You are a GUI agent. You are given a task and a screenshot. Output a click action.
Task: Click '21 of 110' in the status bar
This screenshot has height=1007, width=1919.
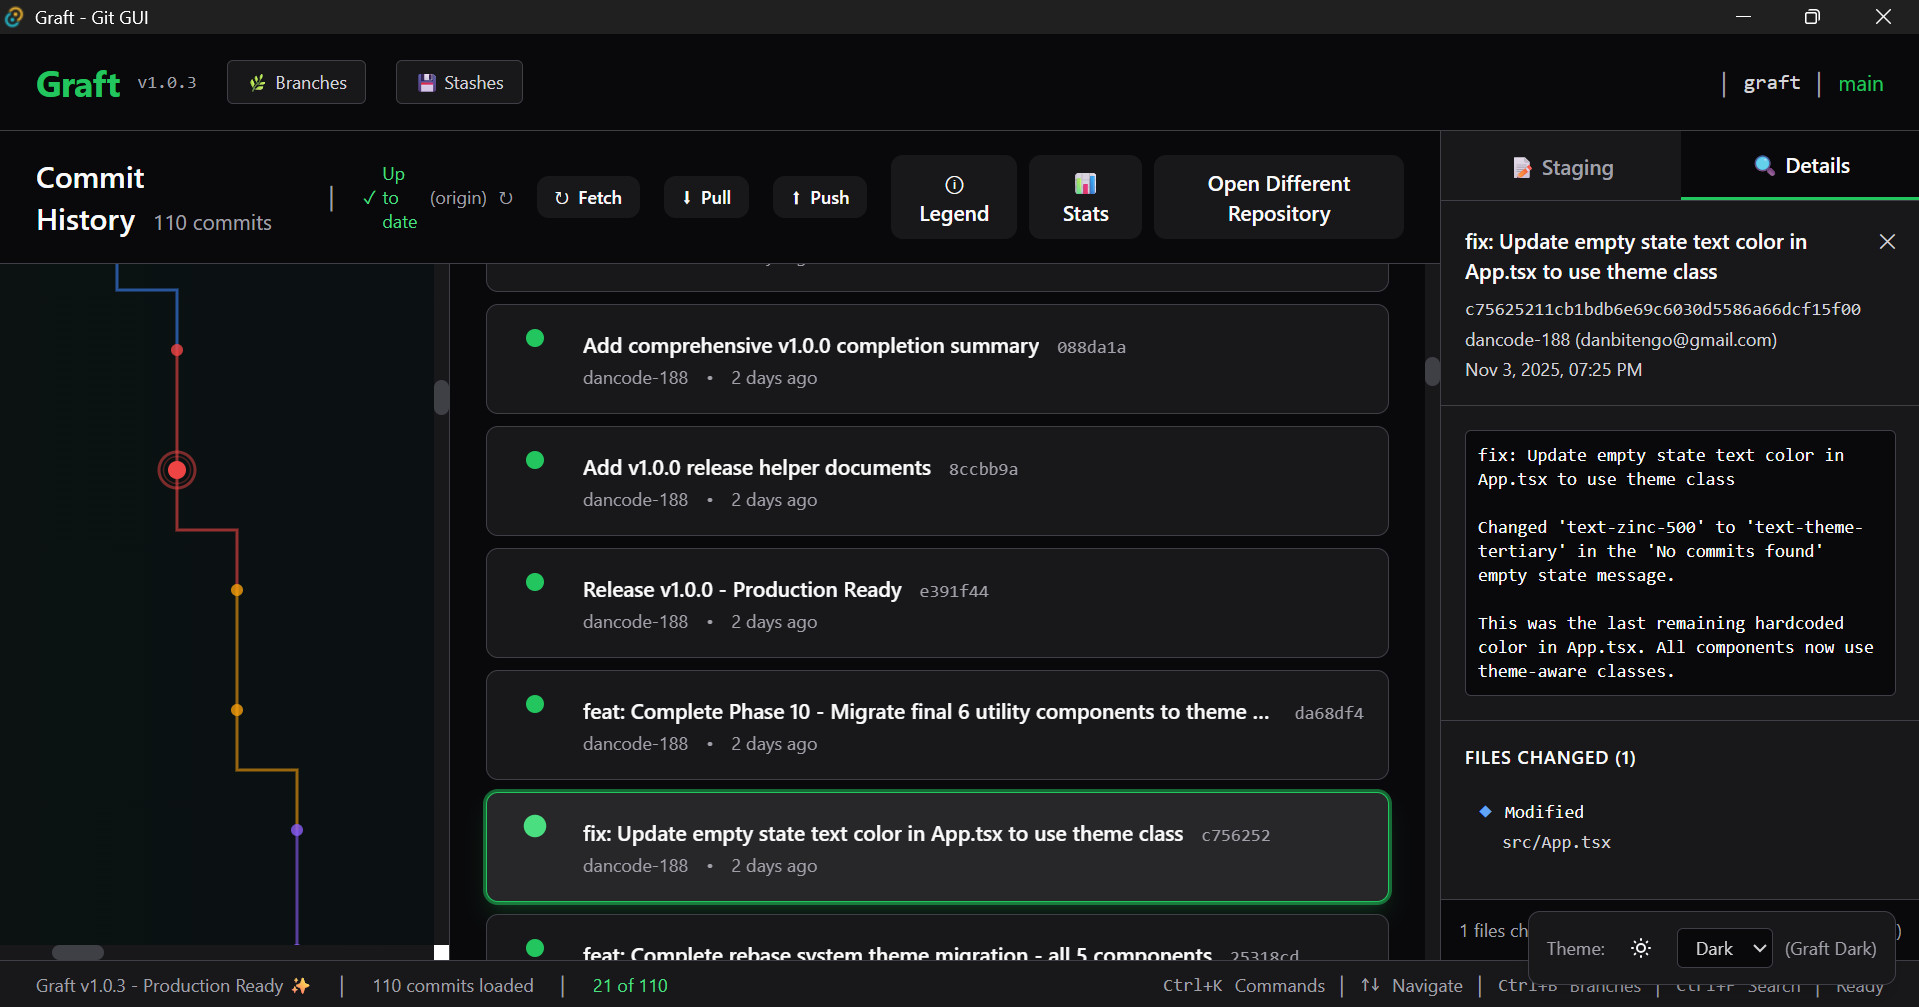coord(630,986)
